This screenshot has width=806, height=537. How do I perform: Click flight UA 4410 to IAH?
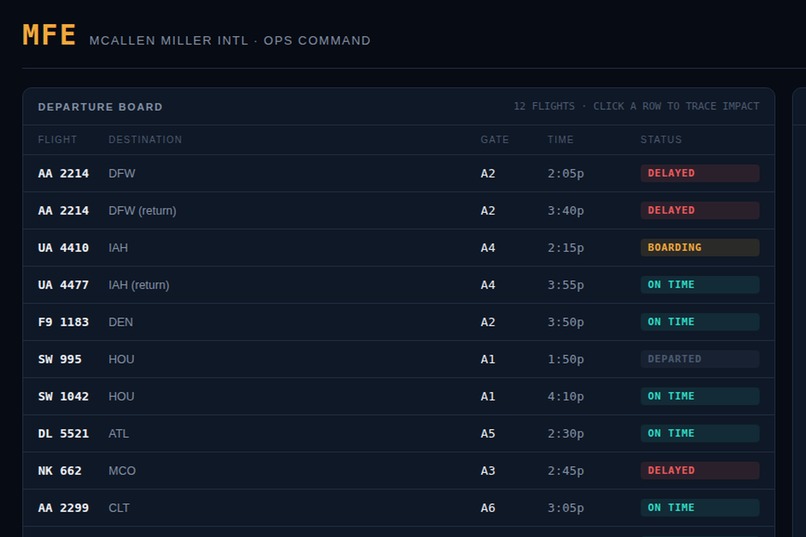tap(398, 248)
